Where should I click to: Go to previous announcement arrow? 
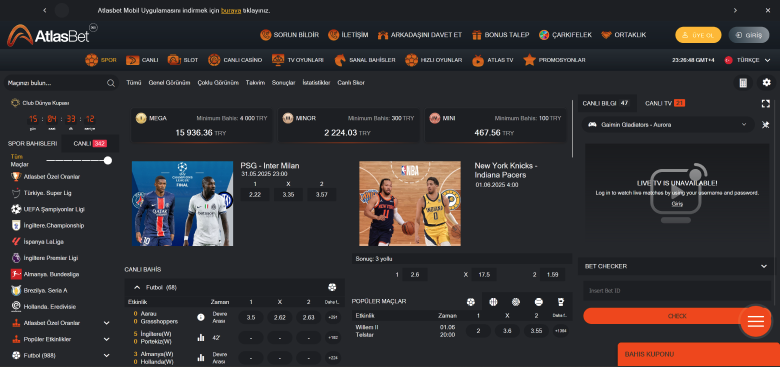45,10
